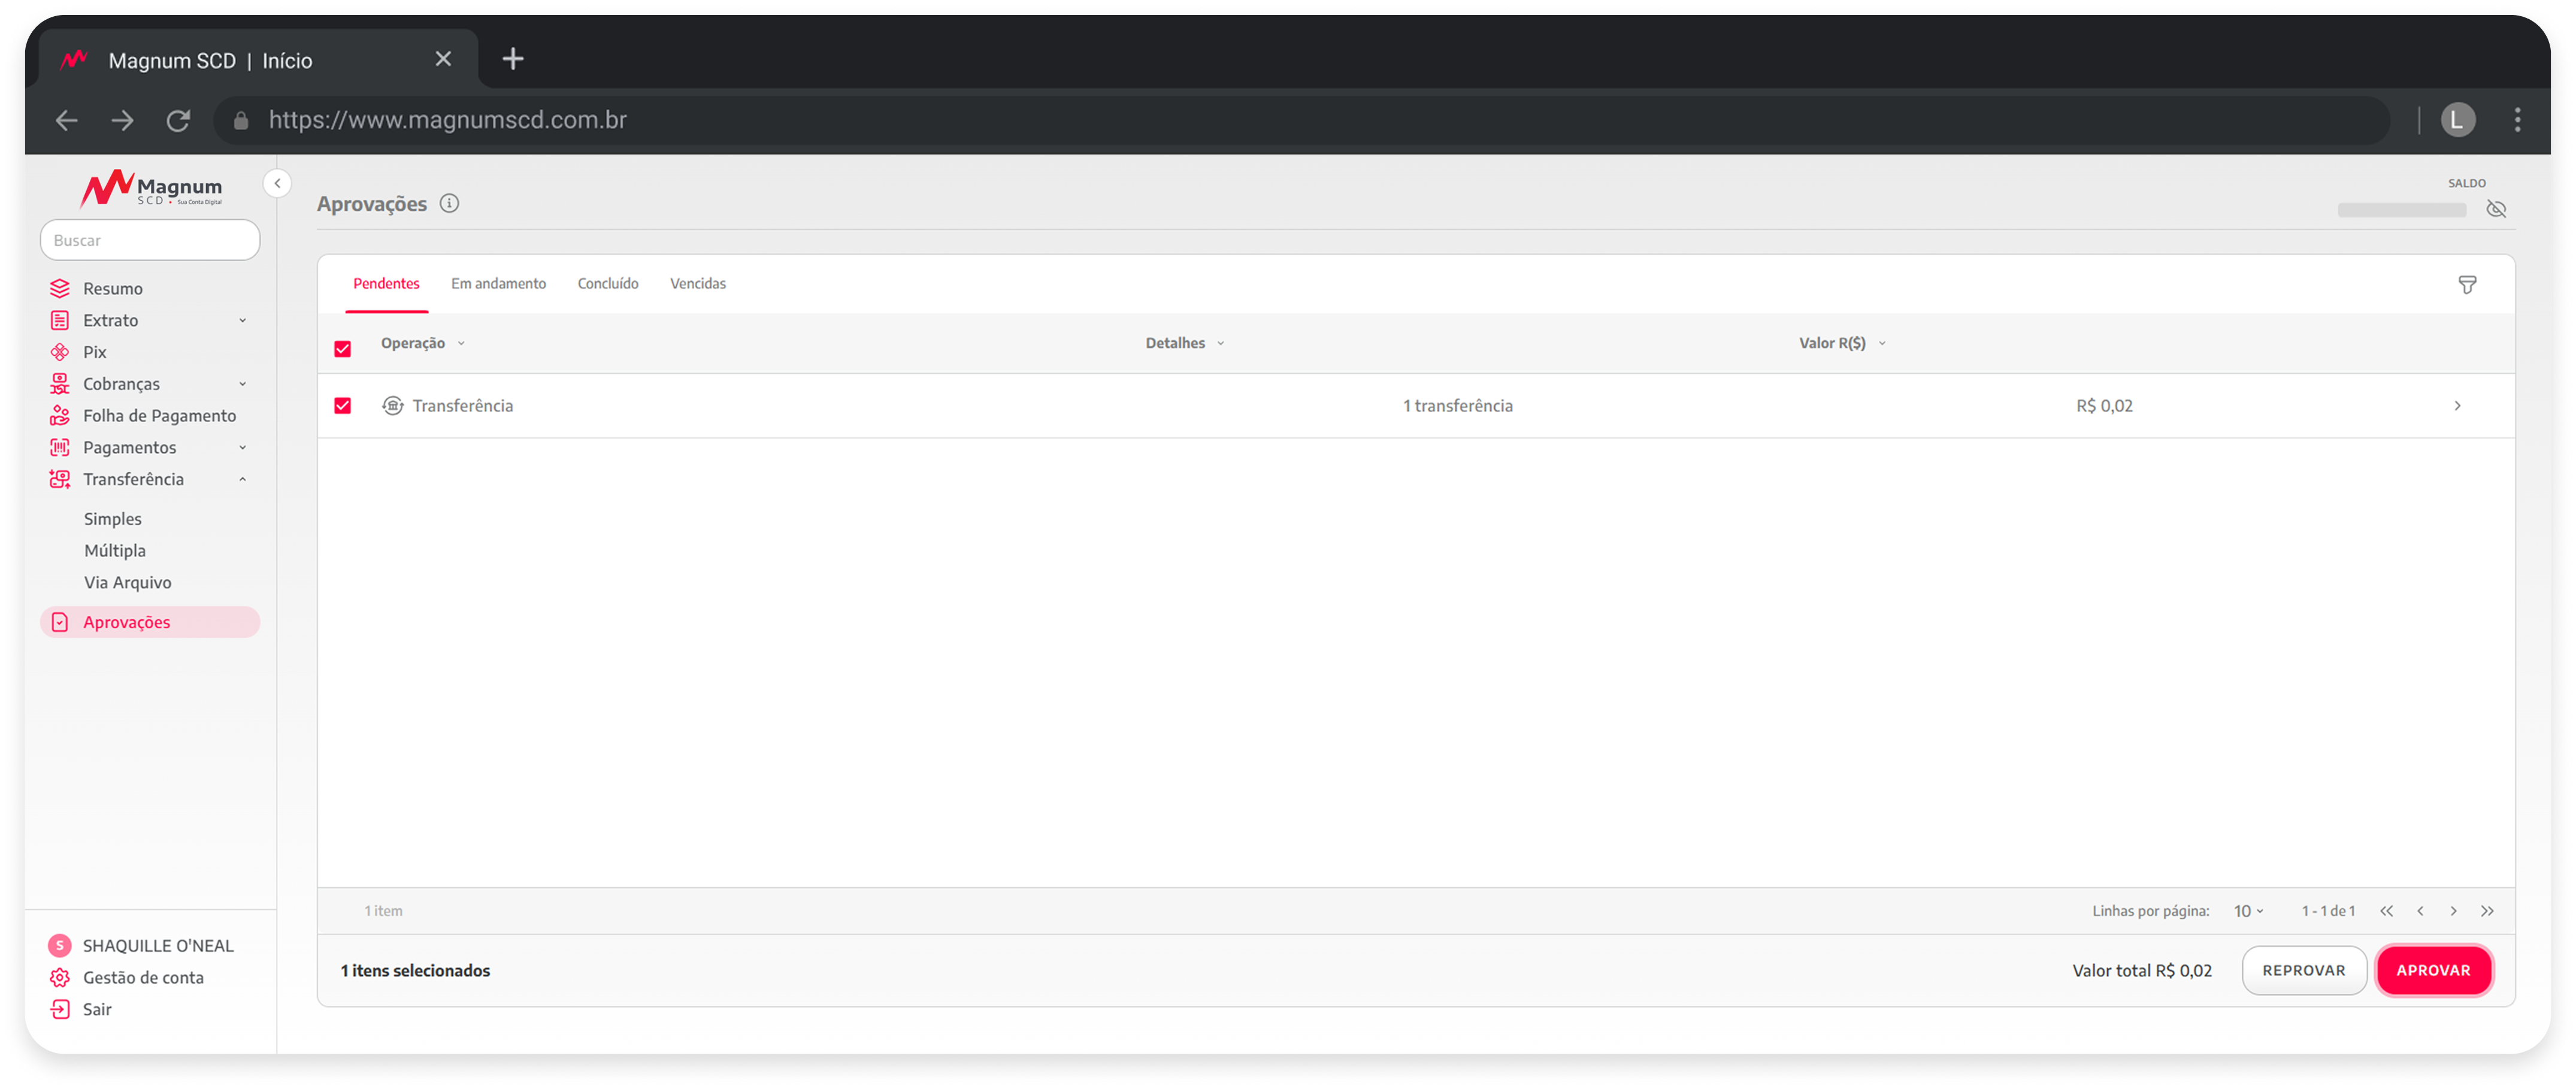This screenshot has height=1089, width=2576.
Task: Click the Cobranças sidebar icon
Action: coord(60,384)
